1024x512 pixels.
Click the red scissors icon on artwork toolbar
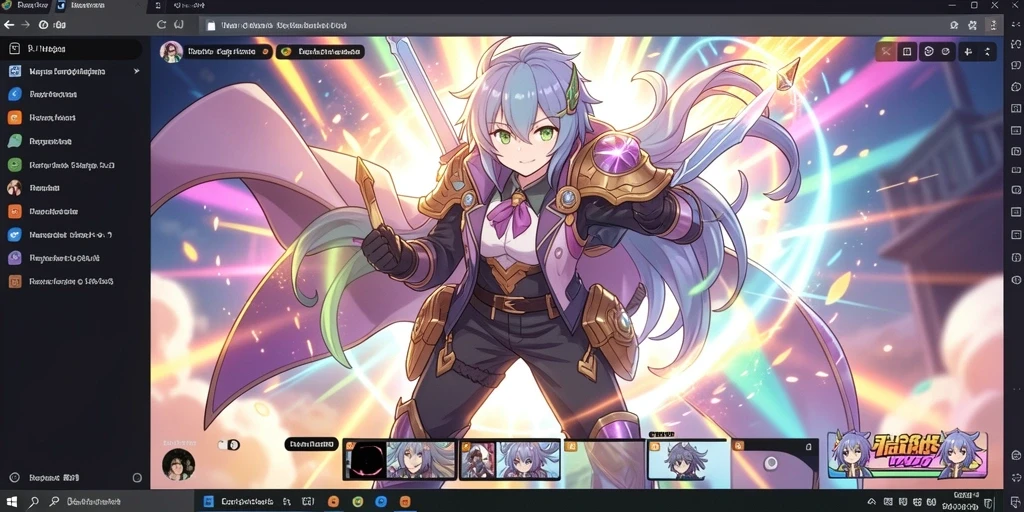pos(886,52)
